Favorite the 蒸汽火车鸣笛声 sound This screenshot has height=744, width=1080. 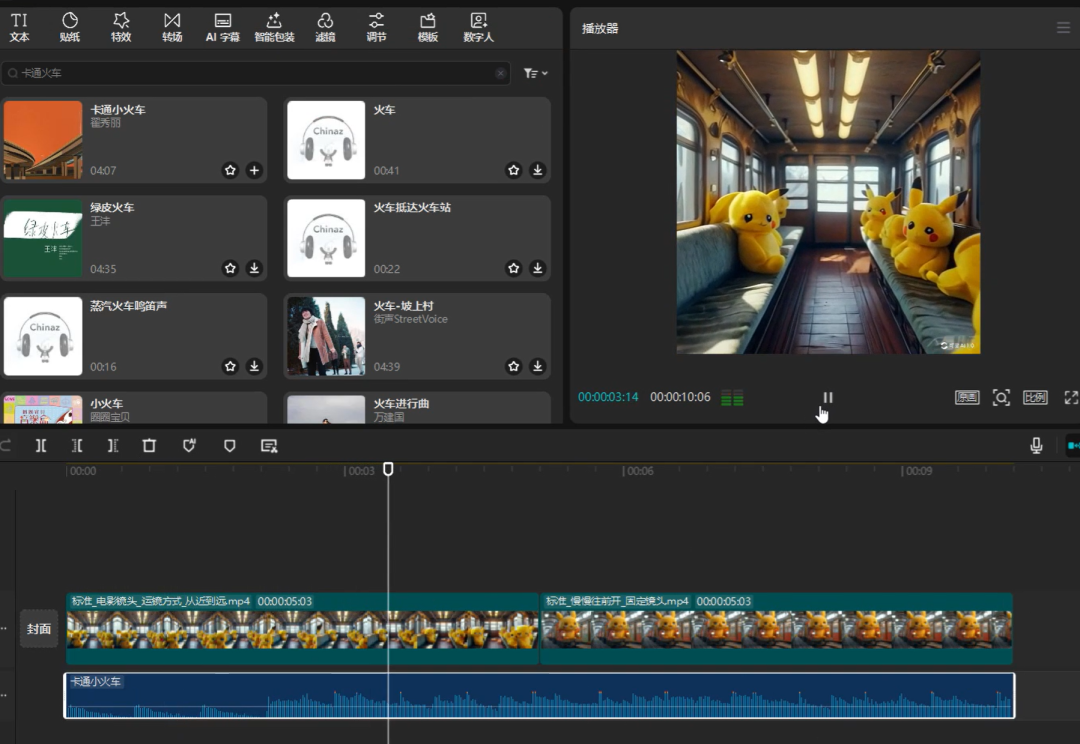point(230,366)
